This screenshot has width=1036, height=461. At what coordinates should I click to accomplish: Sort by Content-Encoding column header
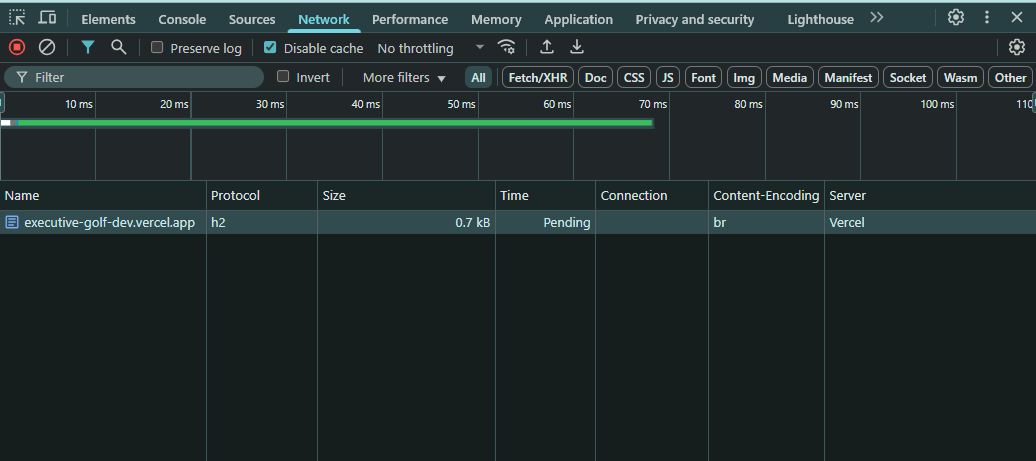(x=766, y=195)
